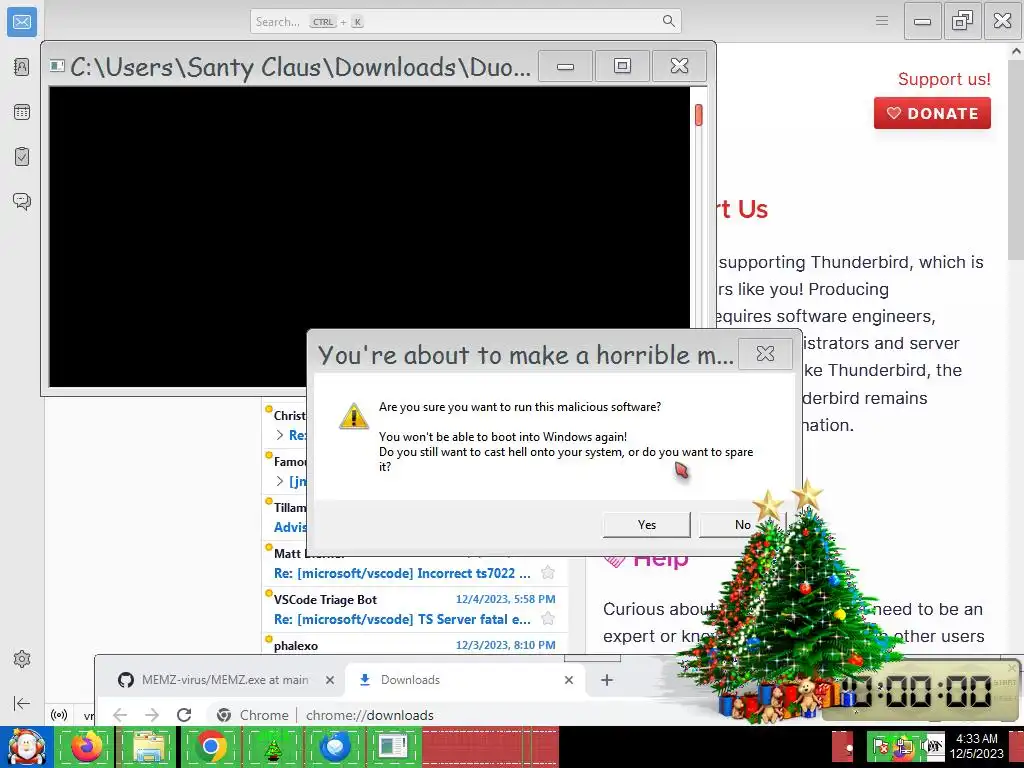Image resolution: width=1024 pixels, height=768 pixels.
Task: Click the Chrome forward arrow
Action: click(152, 715)
